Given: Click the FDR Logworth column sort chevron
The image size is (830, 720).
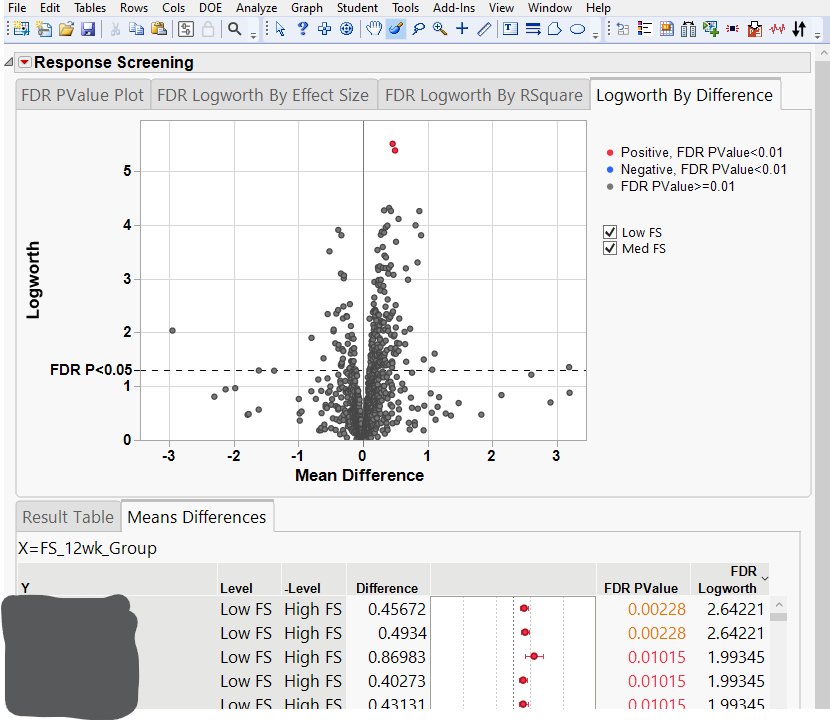Looking at the screenshot, I should coord(765,580).
